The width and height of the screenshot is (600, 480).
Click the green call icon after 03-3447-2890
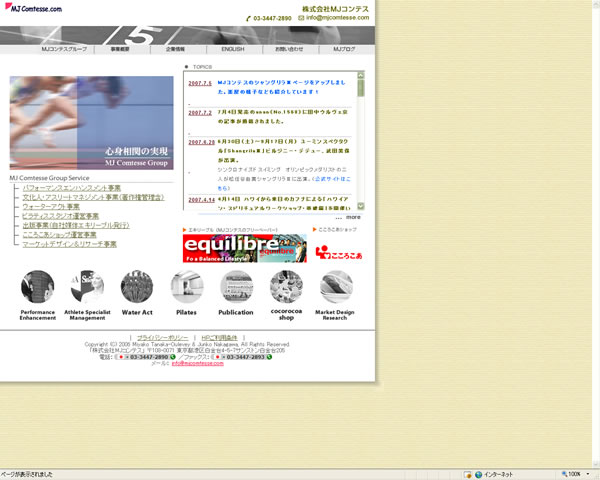pos(173,357)
